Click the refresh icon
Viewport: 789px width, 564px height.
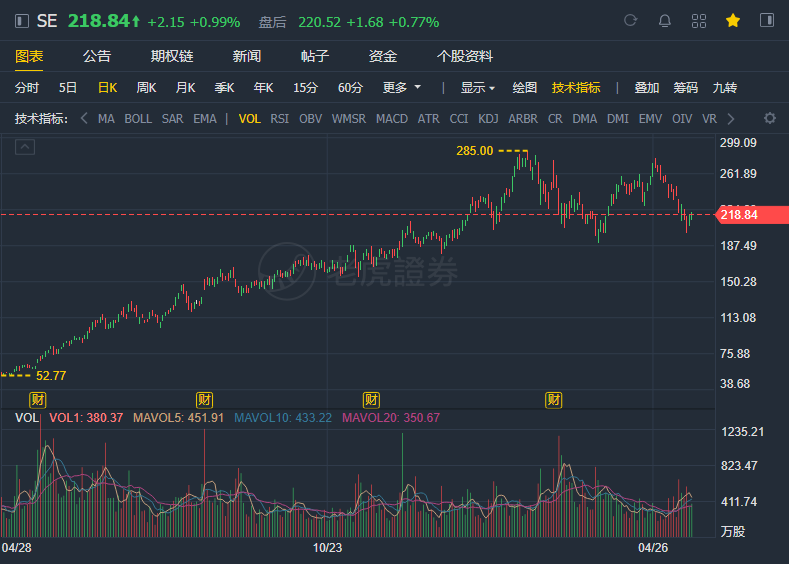coord(630,21)
